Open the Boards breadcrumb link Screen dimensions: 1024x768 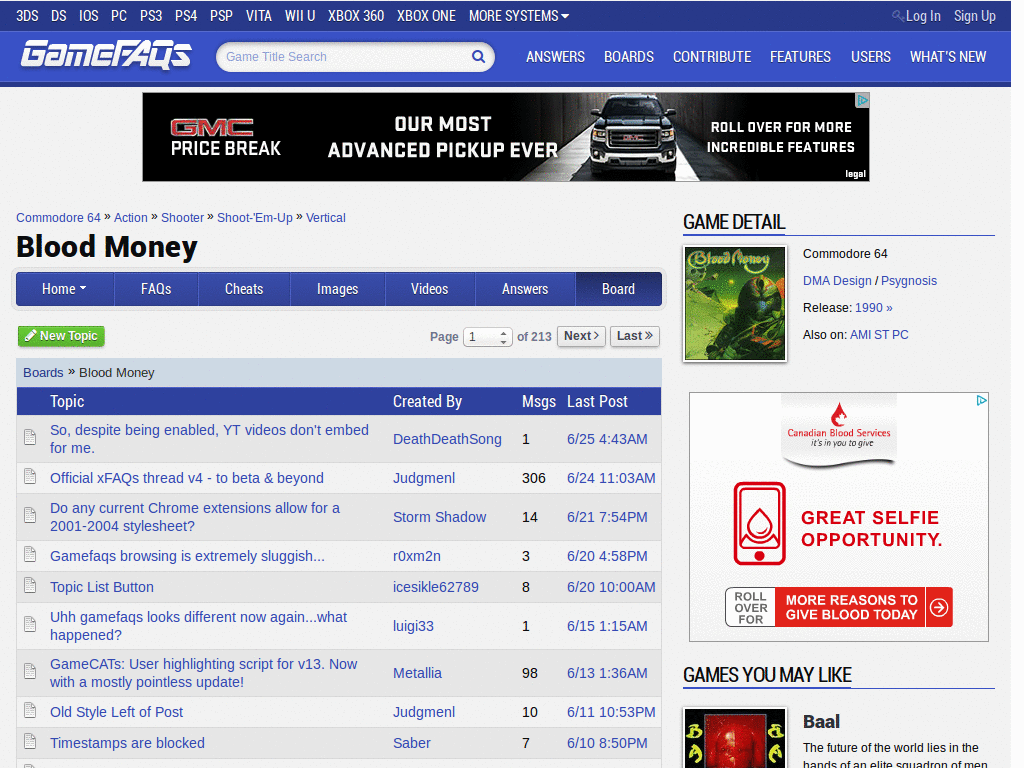click(x=43, y=372)
